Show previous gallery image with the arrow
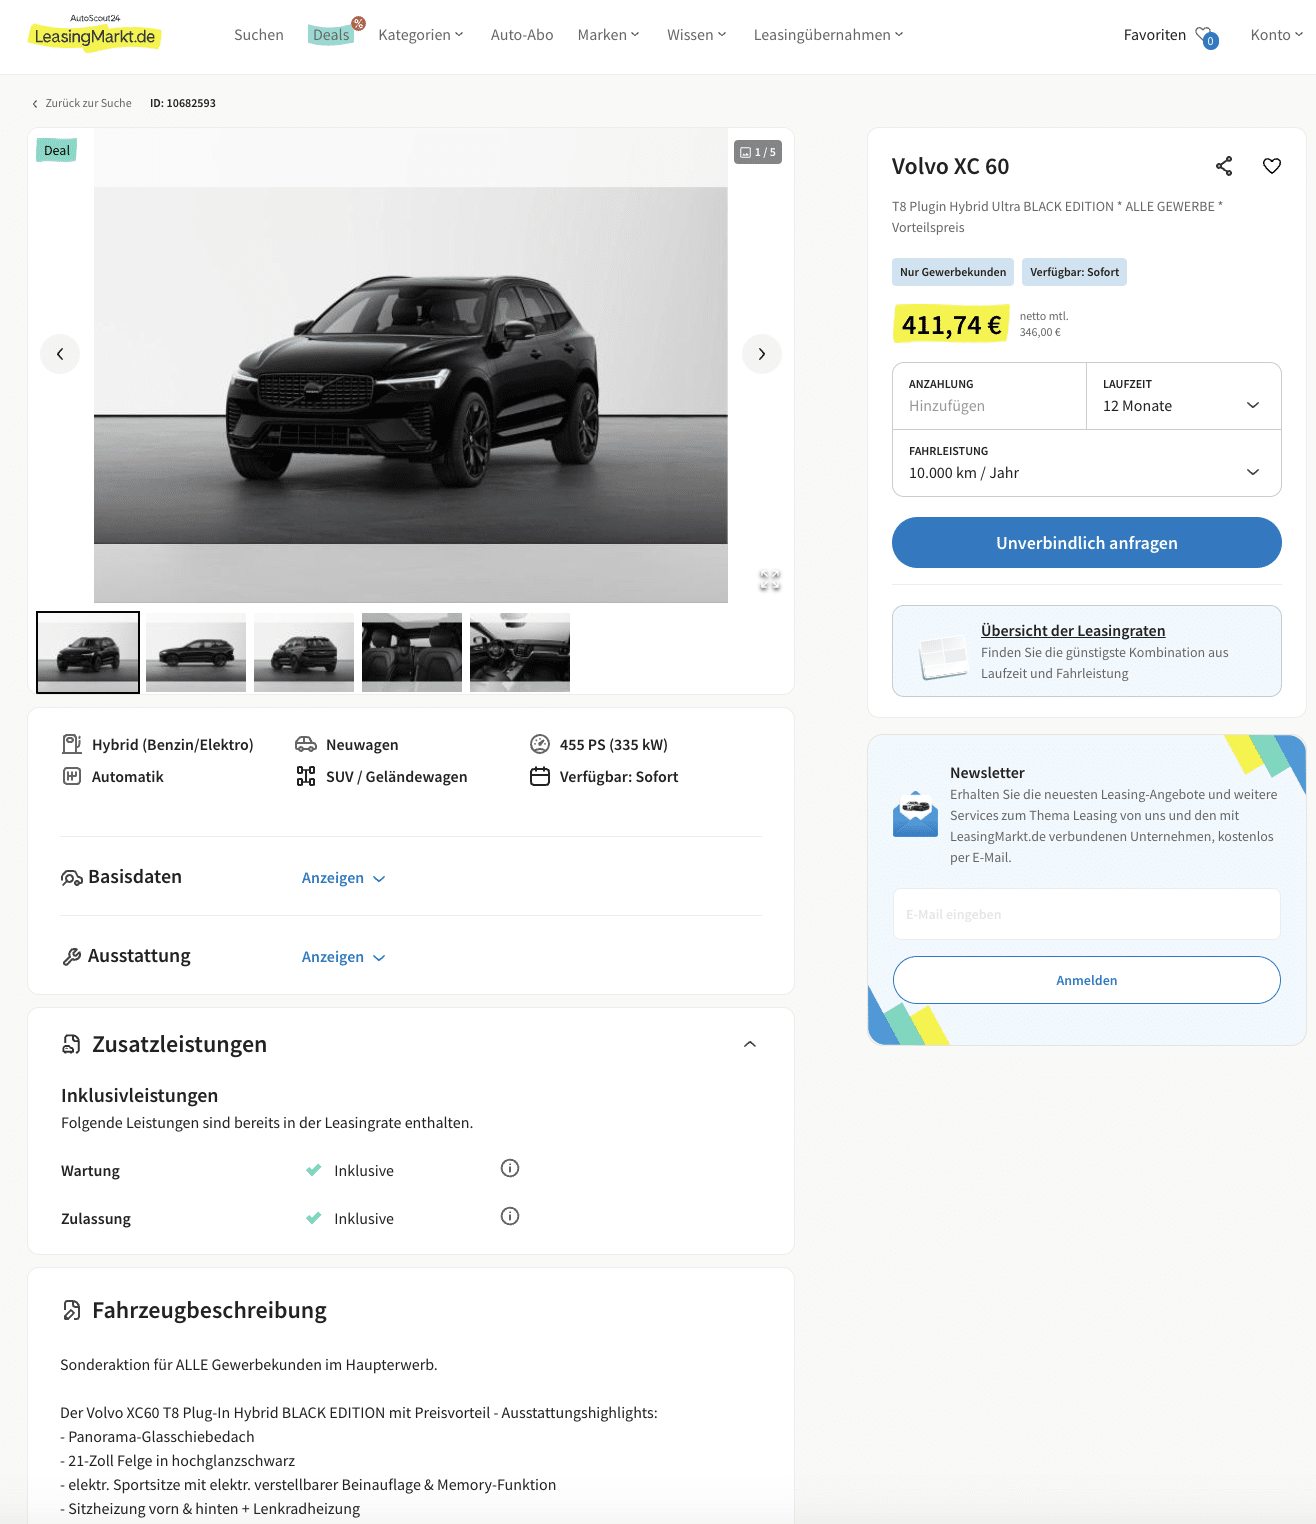 pyautogui.click(x=60, y=354)
